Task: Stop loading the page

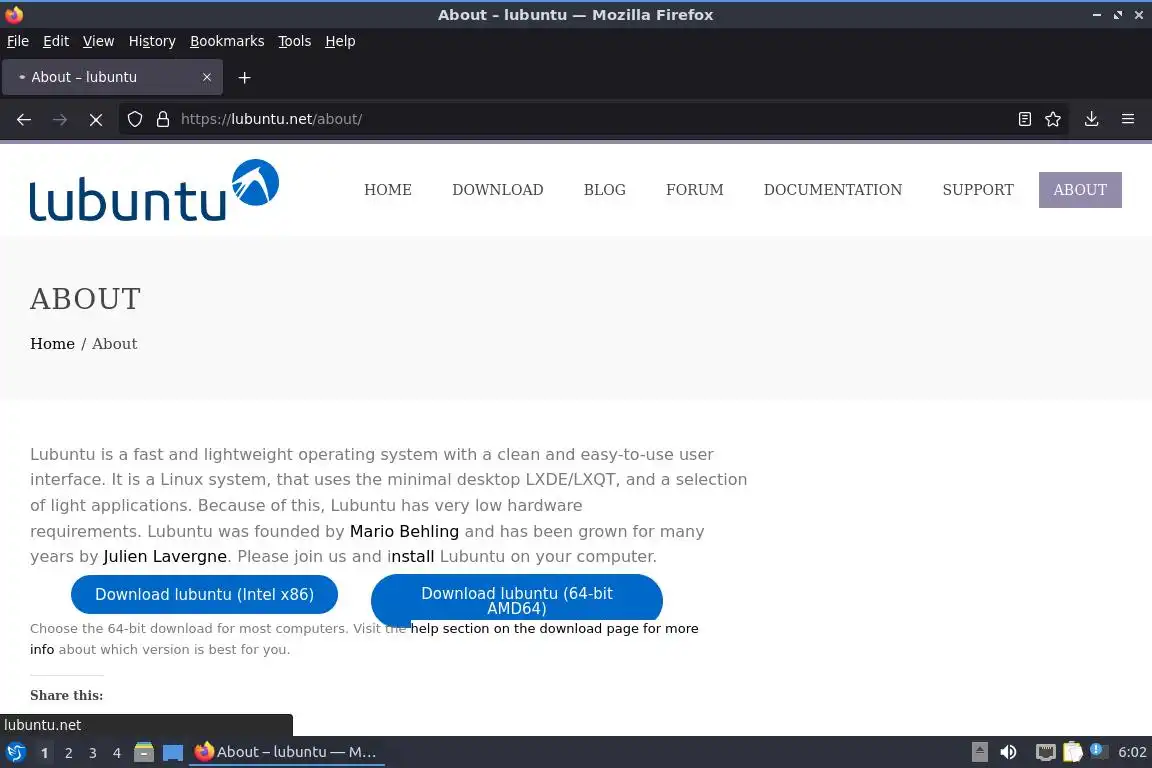Action: pos(96,119)
